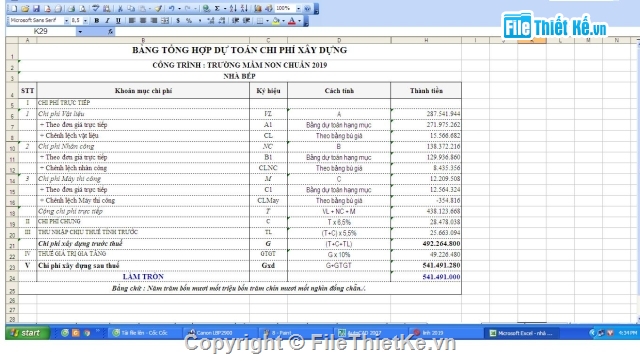Expand the AutoSum function dropdown arrow
Viewport: 640px width, 361px height.
click(225, 9)
